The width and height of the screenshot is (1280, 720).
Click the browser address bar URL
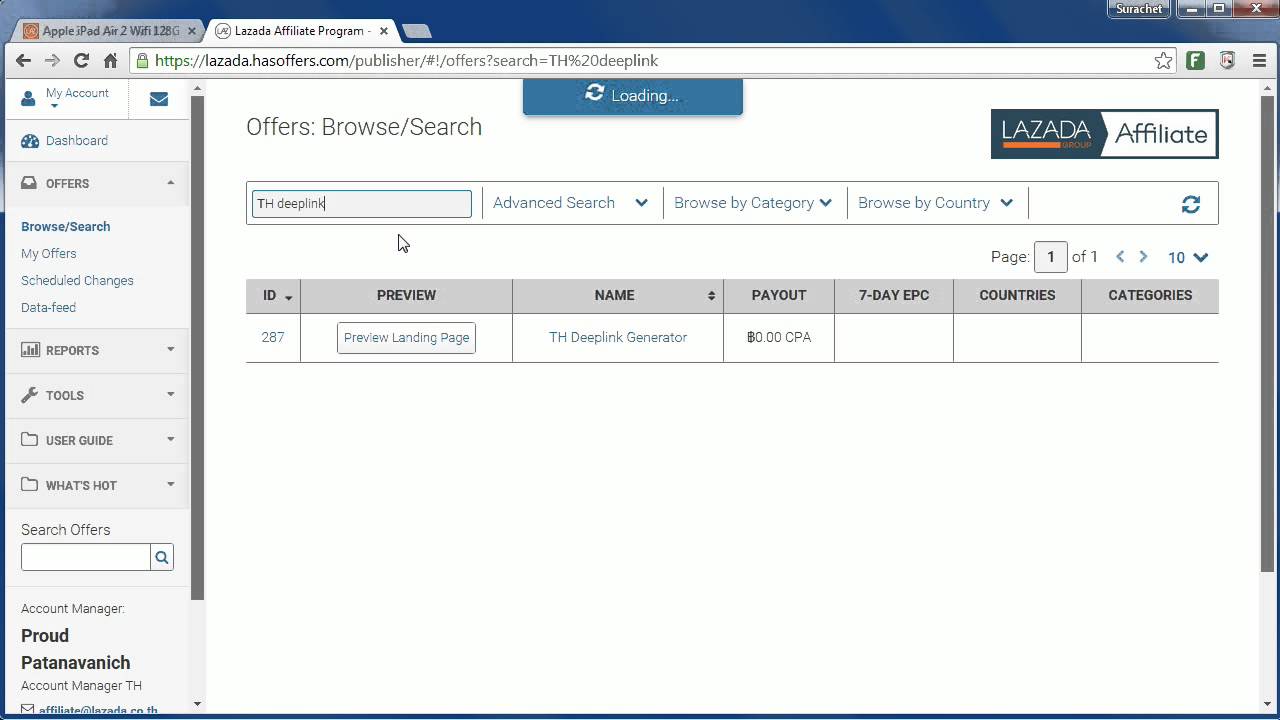click(407, 61)
